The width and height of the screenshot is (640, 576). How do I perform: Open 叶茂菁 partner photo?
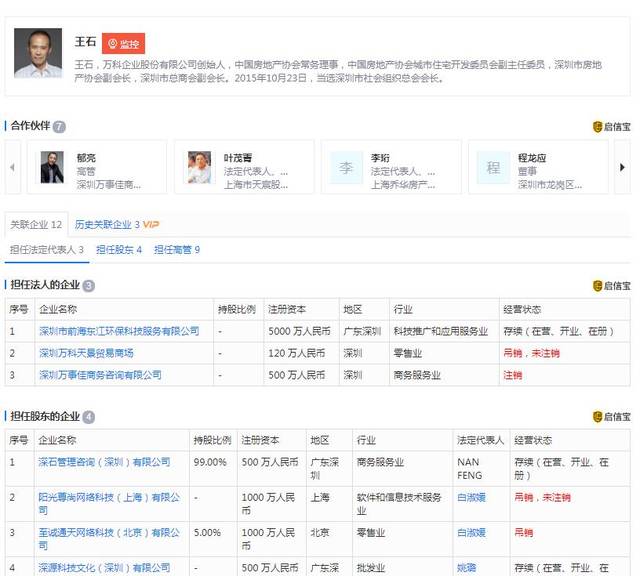click(199, 167)
